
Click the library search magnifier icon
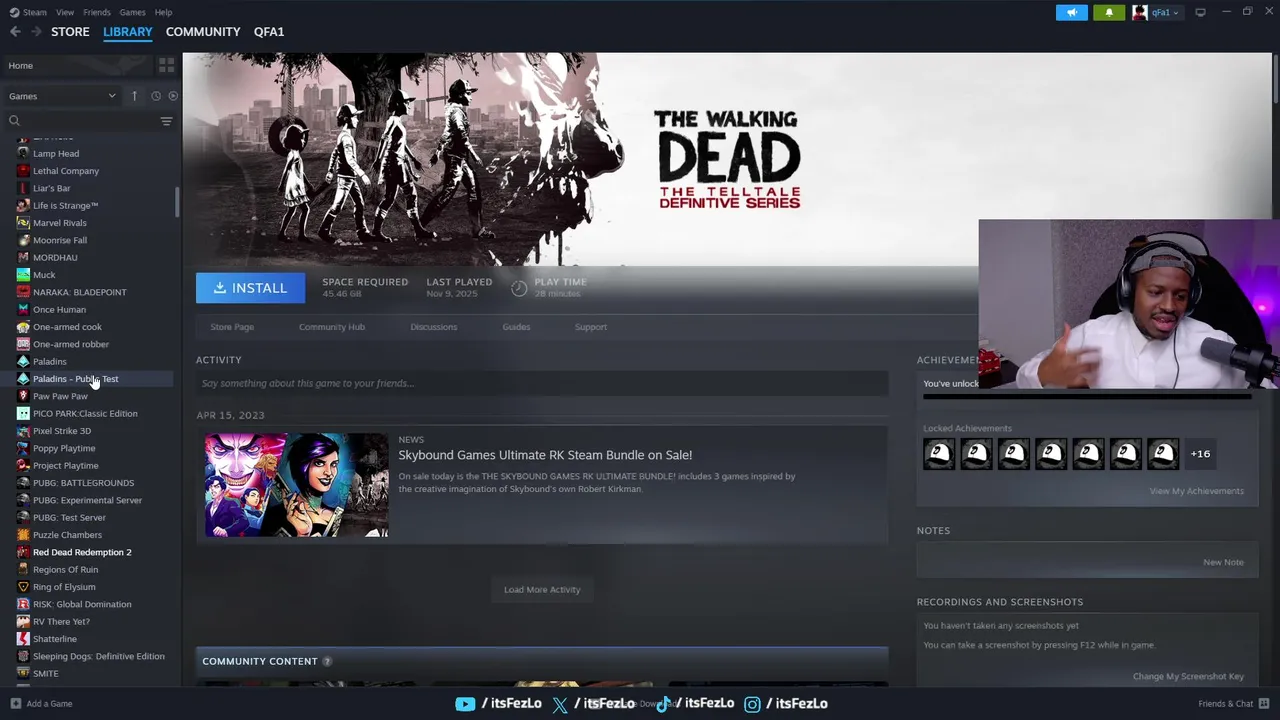tap(14, 121)
